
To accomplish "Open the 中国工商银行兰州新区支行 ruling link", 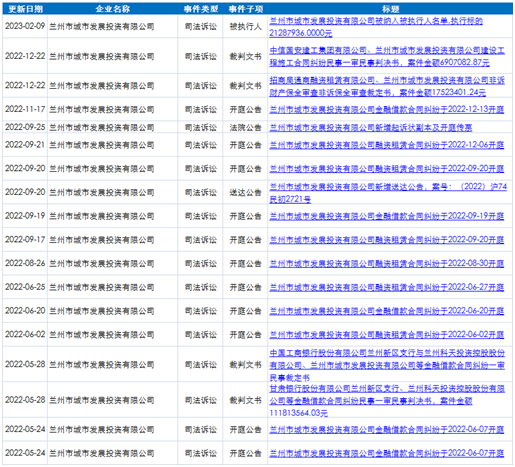I will point(387,365).
